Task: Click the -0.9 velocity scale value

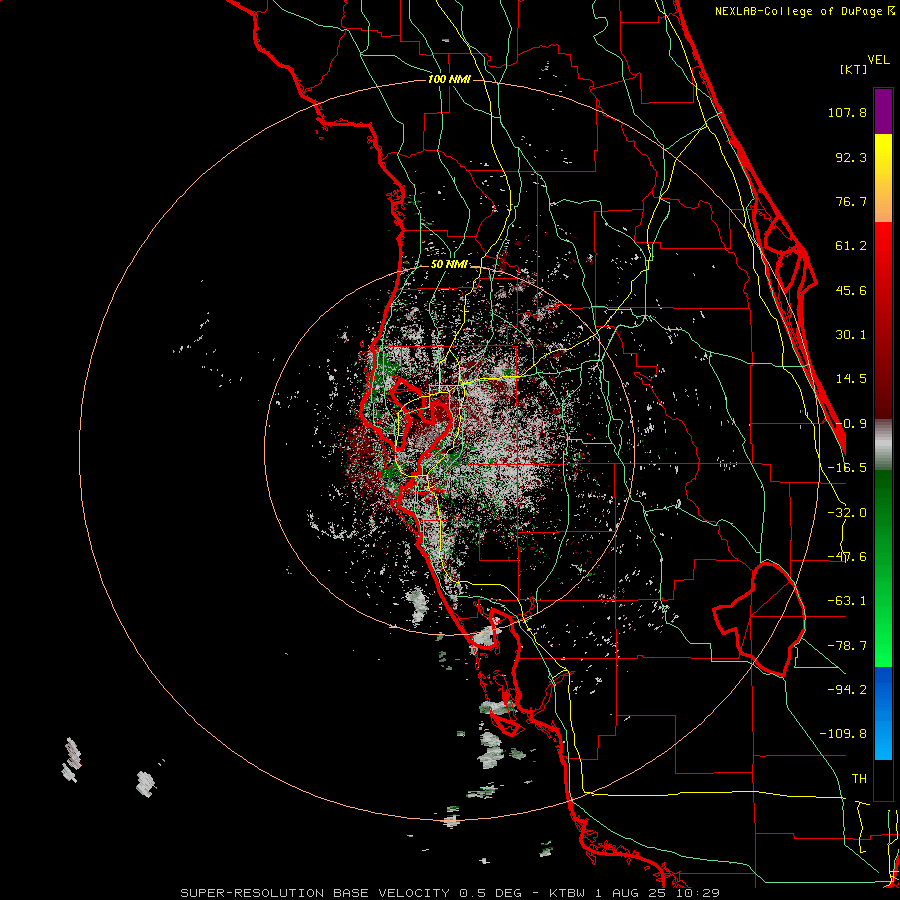Action: click(x=851, y=424)
